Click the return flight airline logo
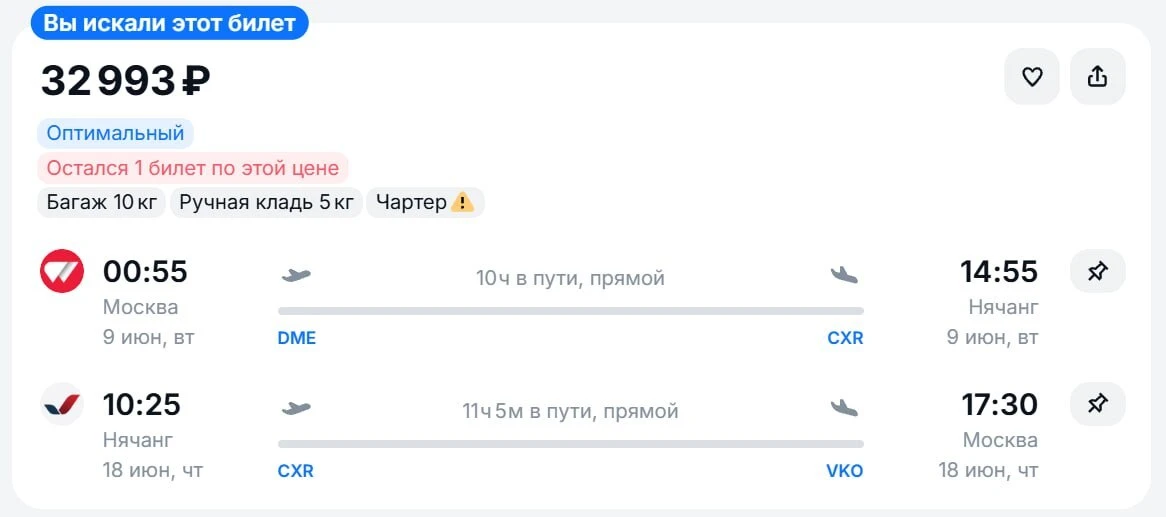 (62, 404)
